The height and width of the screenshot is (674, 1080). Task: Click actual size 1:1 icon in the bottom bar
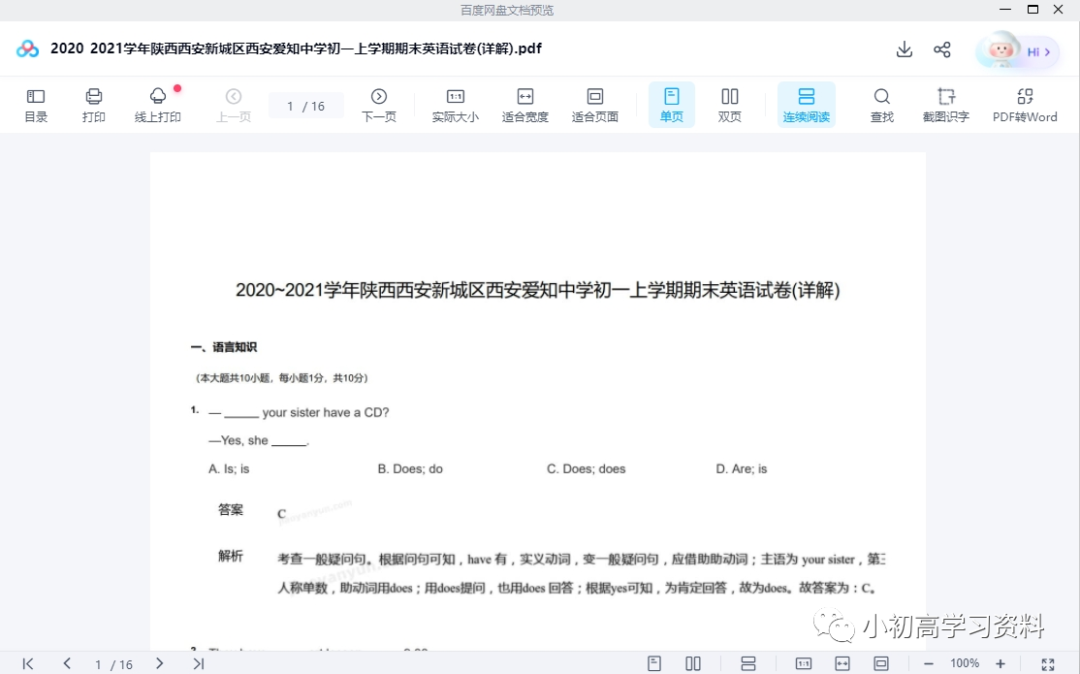(803, 664)
